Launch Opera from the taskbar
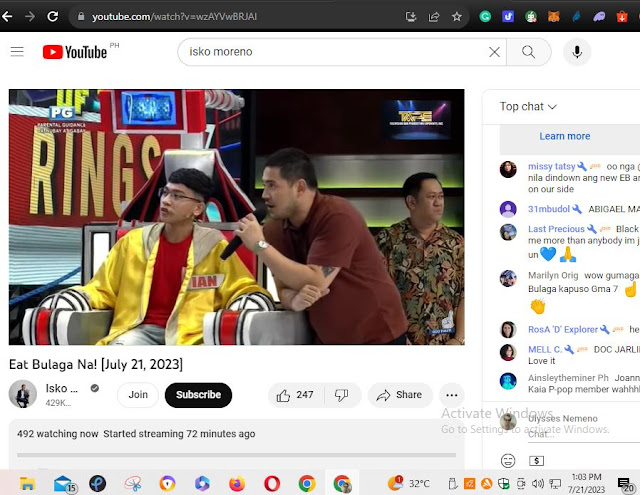Viewport: 640px width, 495px height. (x=272, y=484)
